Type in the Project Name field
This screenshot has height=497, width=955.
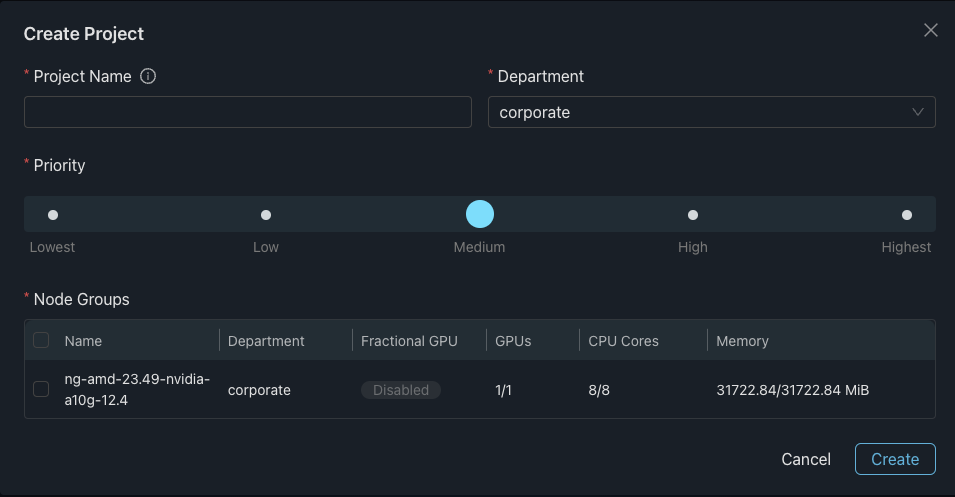(x=247, y=112)
